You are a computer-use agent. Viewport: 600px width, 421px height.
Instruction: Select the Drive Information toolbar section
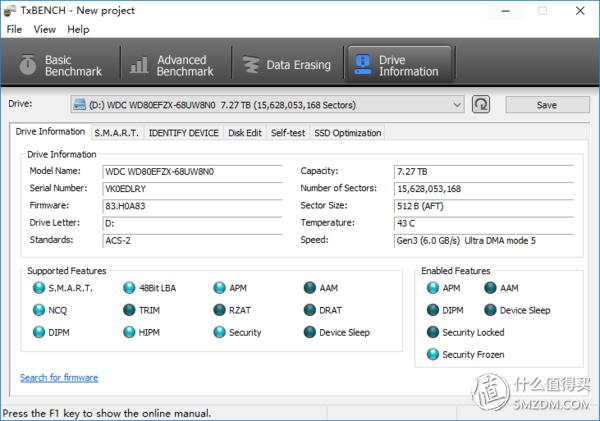click(397, 66)
